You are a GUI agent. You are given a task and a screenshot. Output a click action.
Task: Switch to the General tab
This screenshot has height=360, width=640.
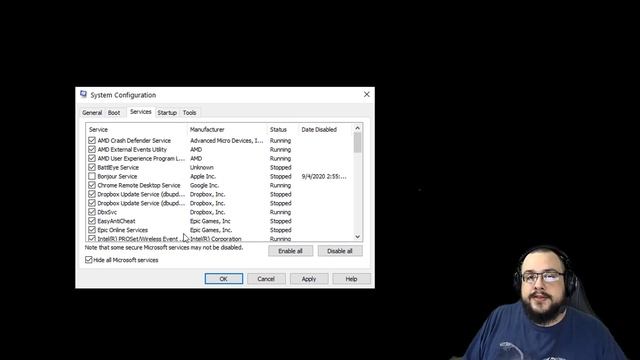click(92, 113)
